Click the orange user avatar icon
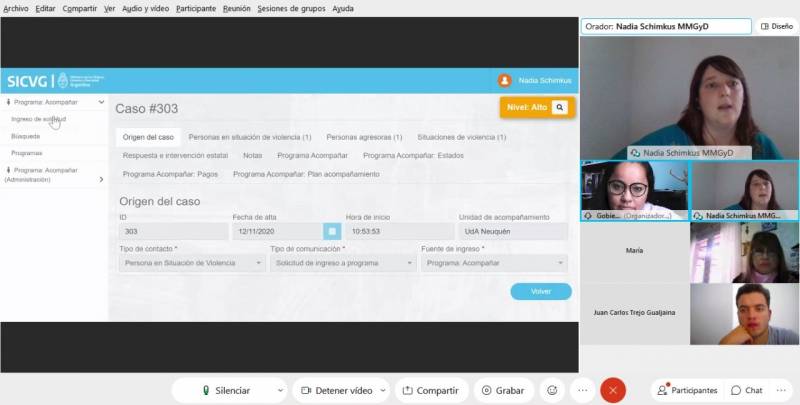 pos(505,81)
